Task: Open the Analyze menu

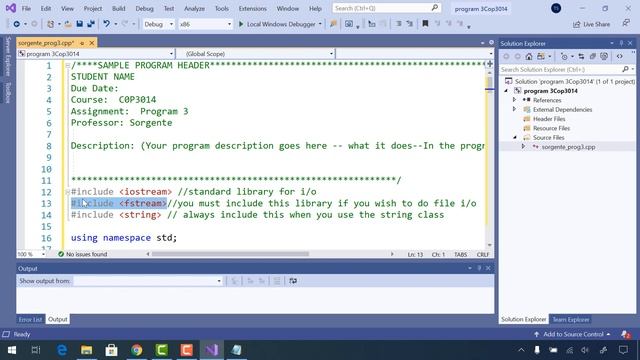Action: (x=194, y=8)
